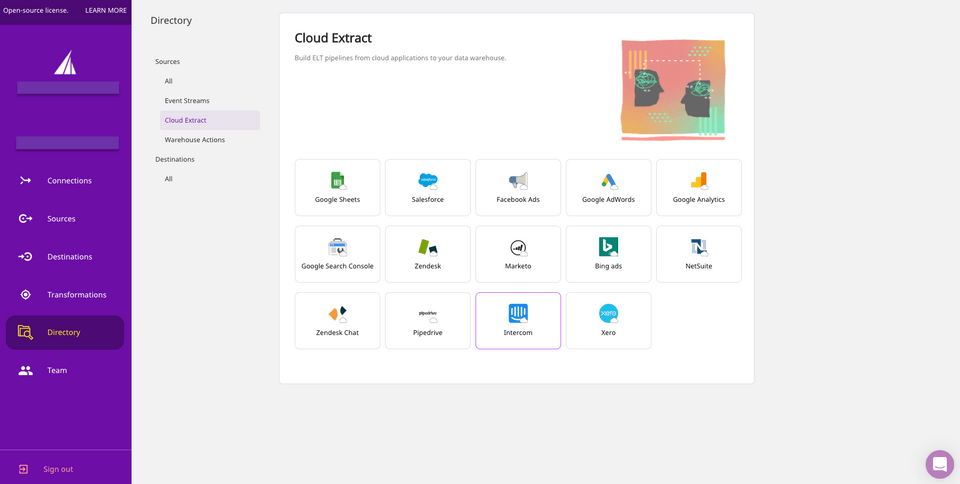Filter directory by Event Streams
The image size is (960, 484).
click(187, 101)
